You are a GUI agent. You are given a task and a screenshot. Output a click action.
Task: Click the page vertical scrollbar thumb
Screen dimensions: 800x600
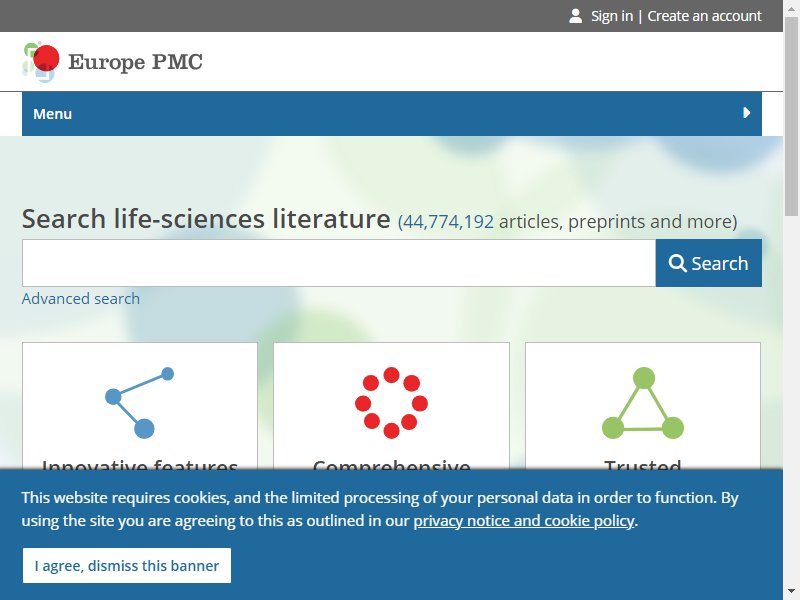[791, 116]
